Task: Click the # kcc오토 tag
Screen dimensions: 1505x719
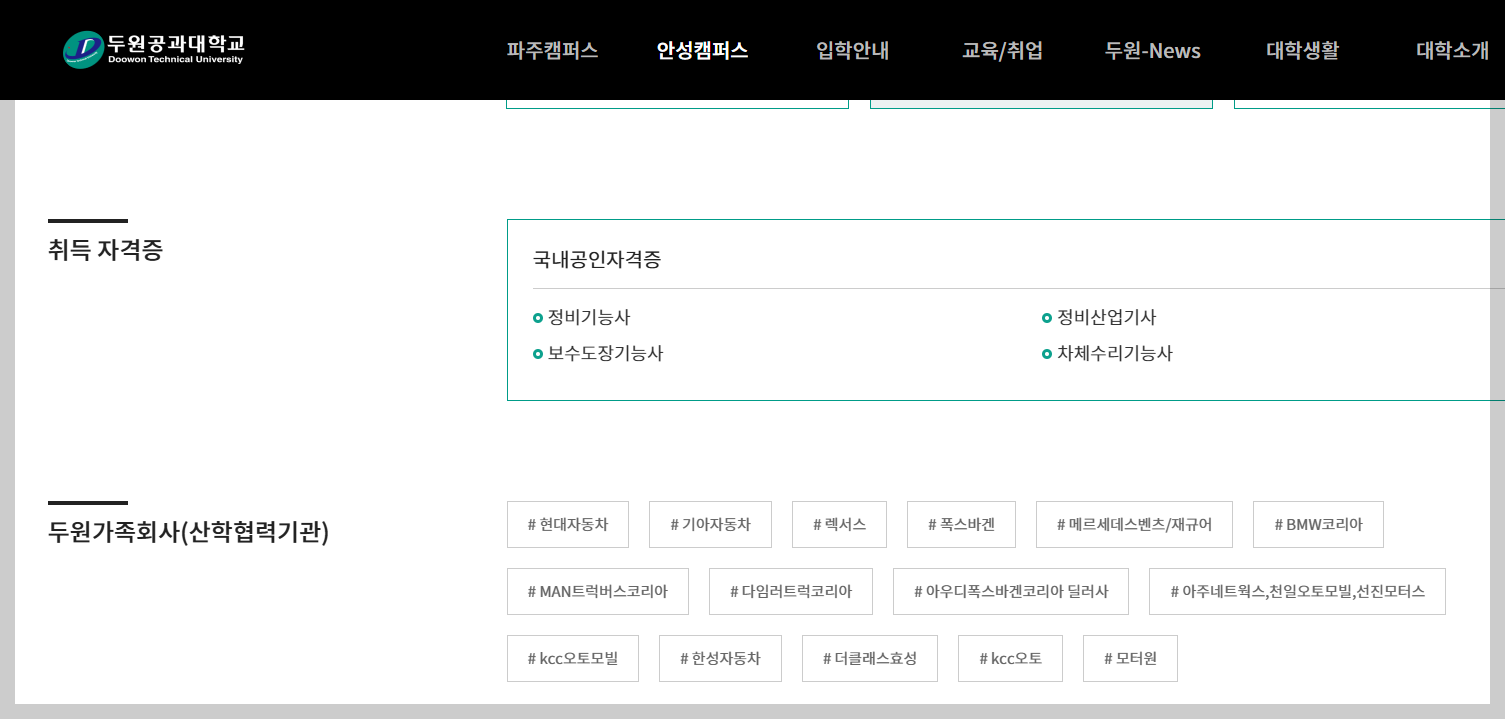Action: 1010,658
